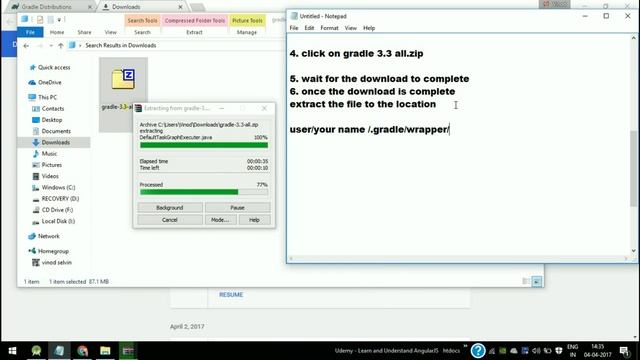Open Explorer File ribbon tab
This screenshot has width=640, height=360.
tap(30, 32)
